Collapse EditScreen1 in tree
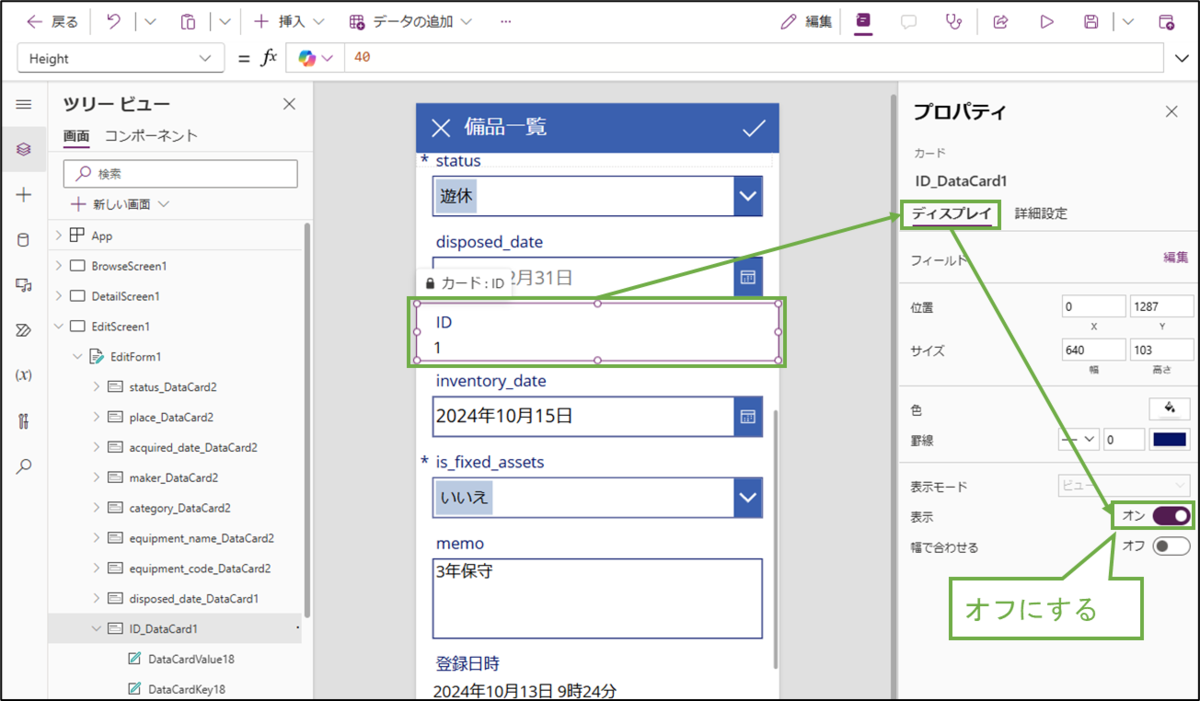Viewport: 1200px width, 701px height. pos(59,326)
